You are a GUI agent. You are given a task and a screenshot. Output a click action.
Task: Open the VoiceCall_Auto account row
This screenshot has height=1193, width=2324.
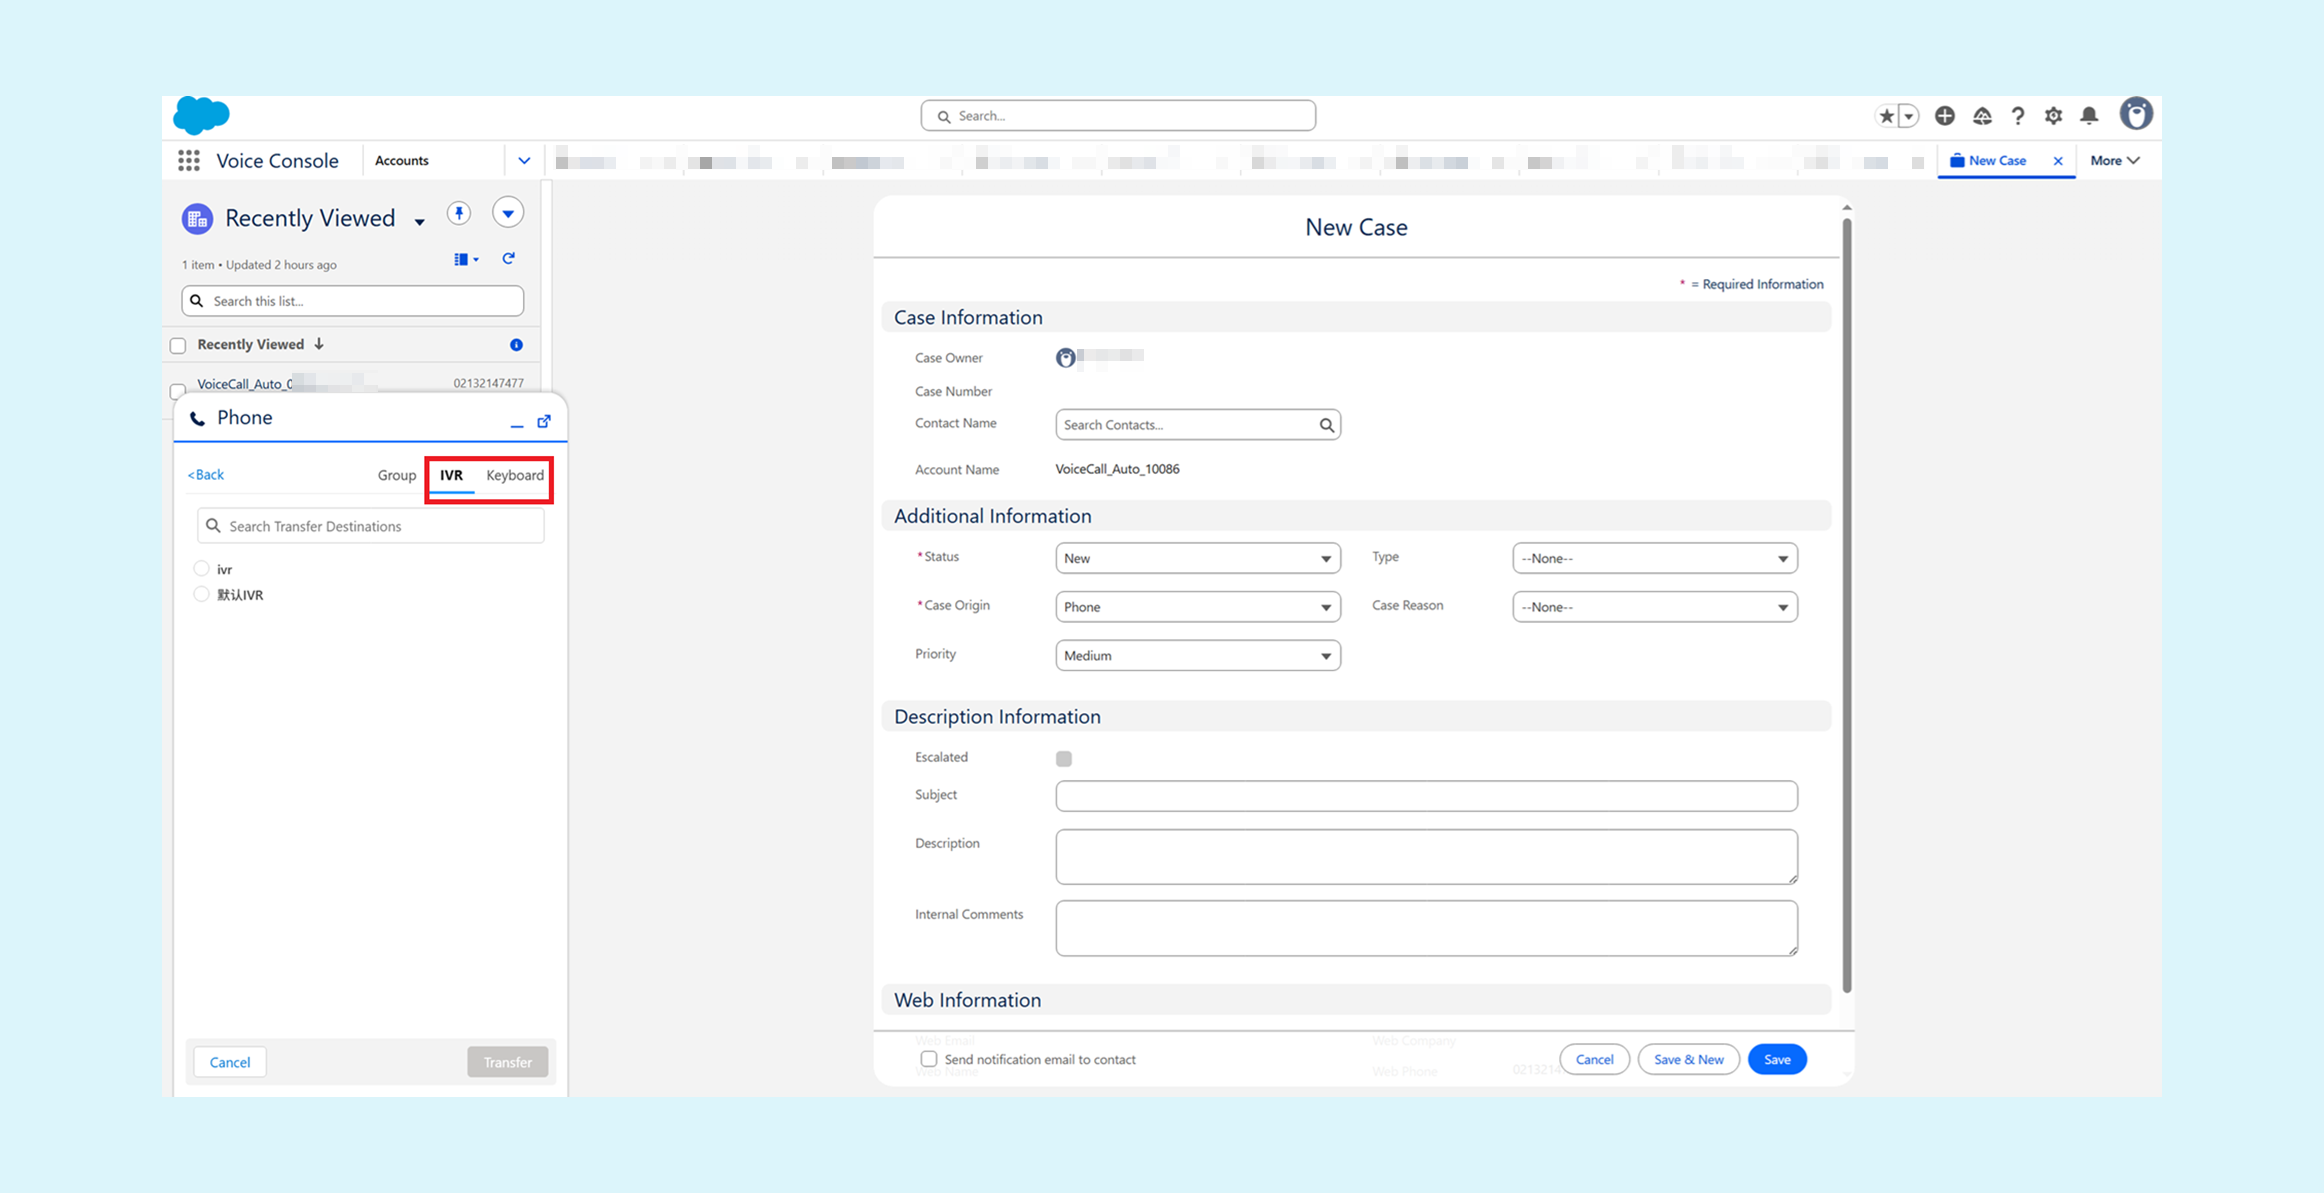245,384
